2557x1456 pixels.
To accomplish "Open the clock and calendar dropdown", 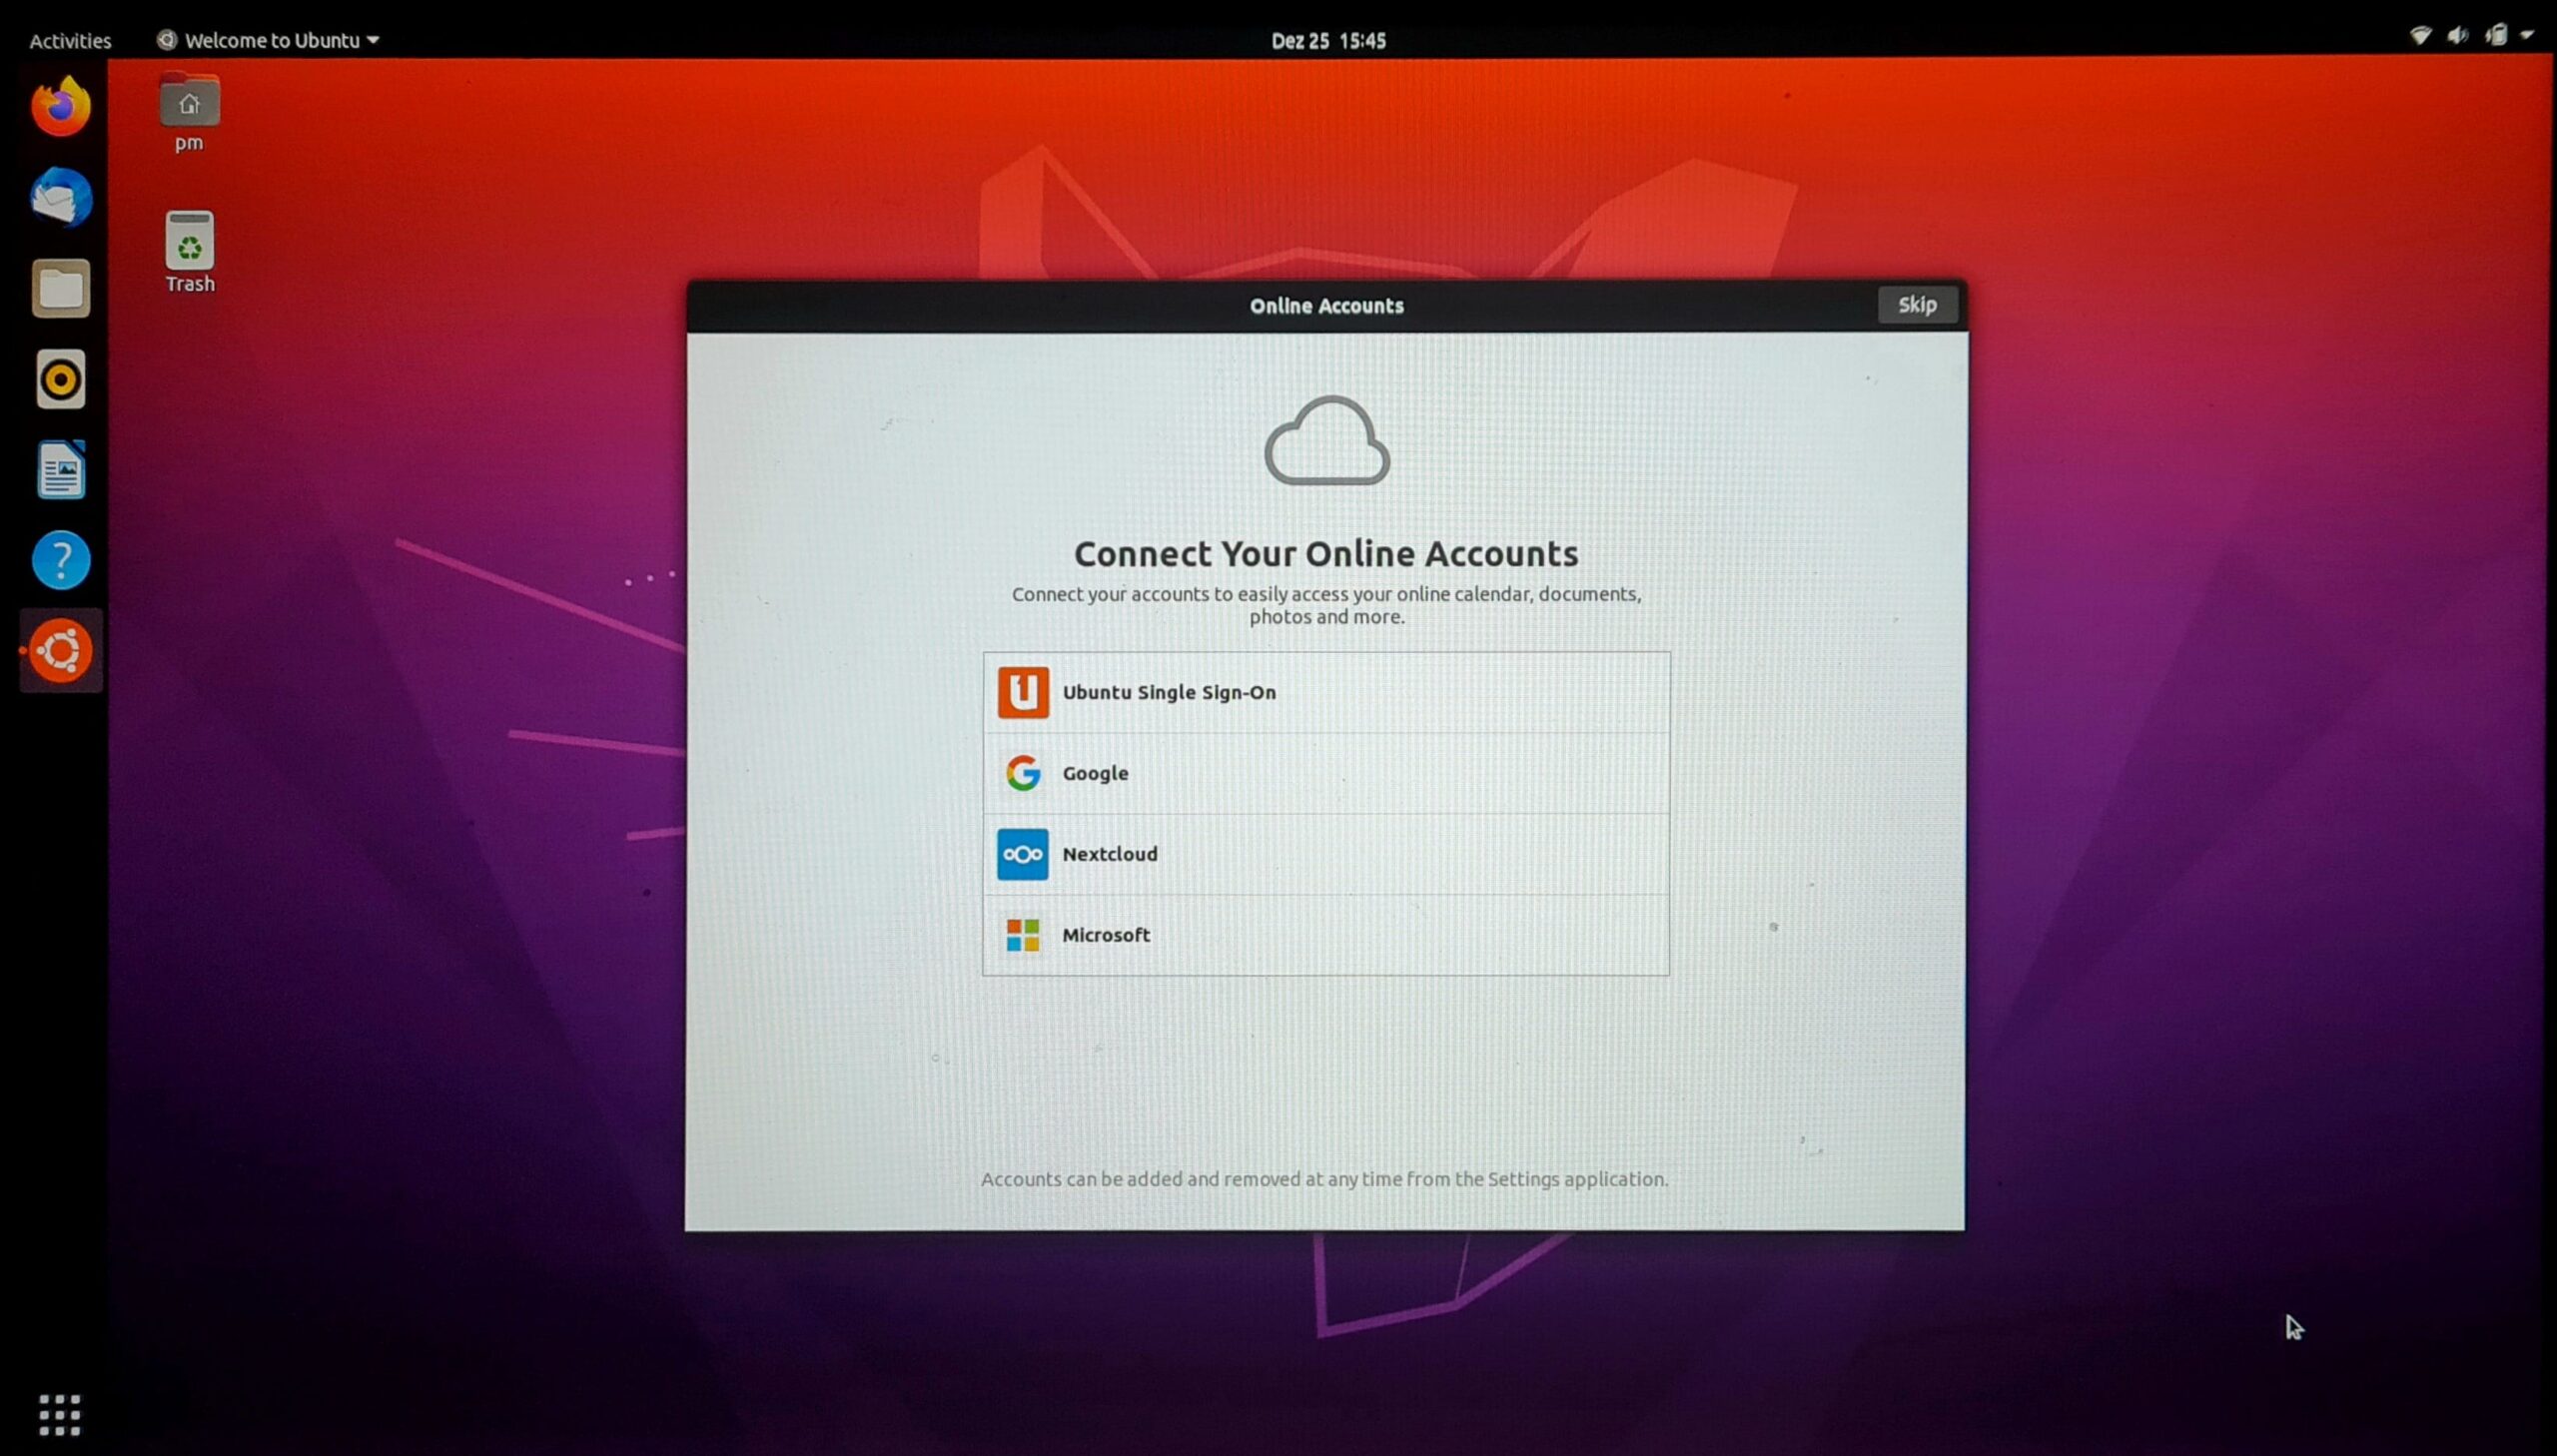I will click(x=1327, y=40).
